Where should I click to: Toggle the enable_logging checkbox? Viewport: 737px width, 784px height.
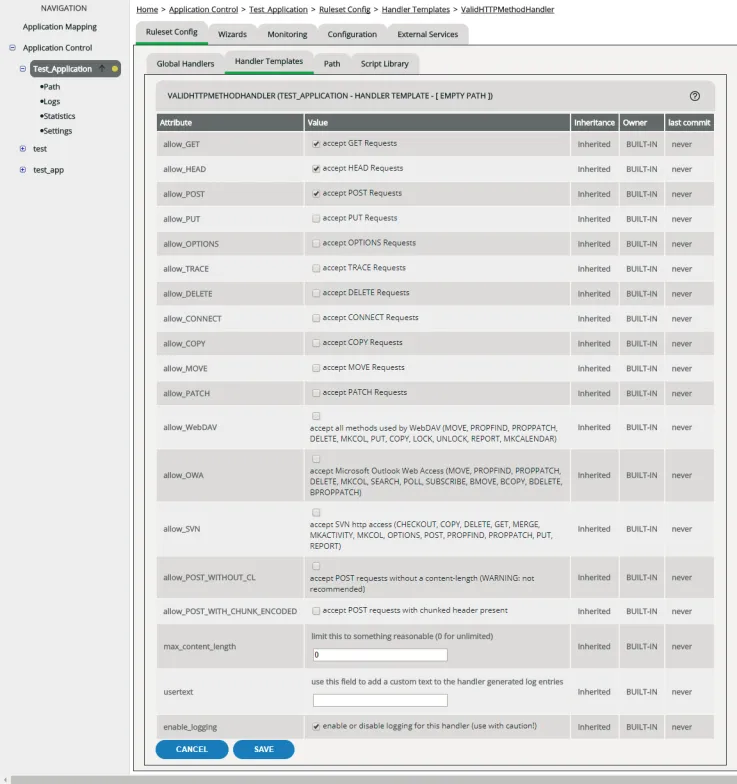click(x=316, y=726)
